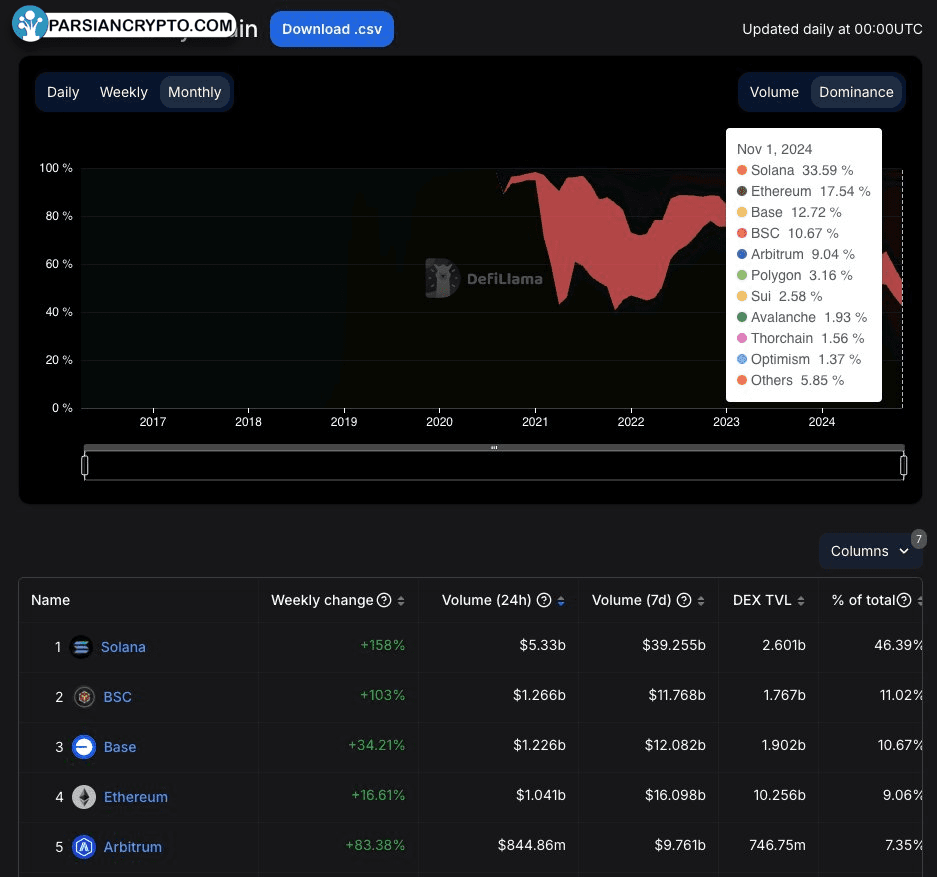Click the BSC chain logo icon

coord(84,697)
